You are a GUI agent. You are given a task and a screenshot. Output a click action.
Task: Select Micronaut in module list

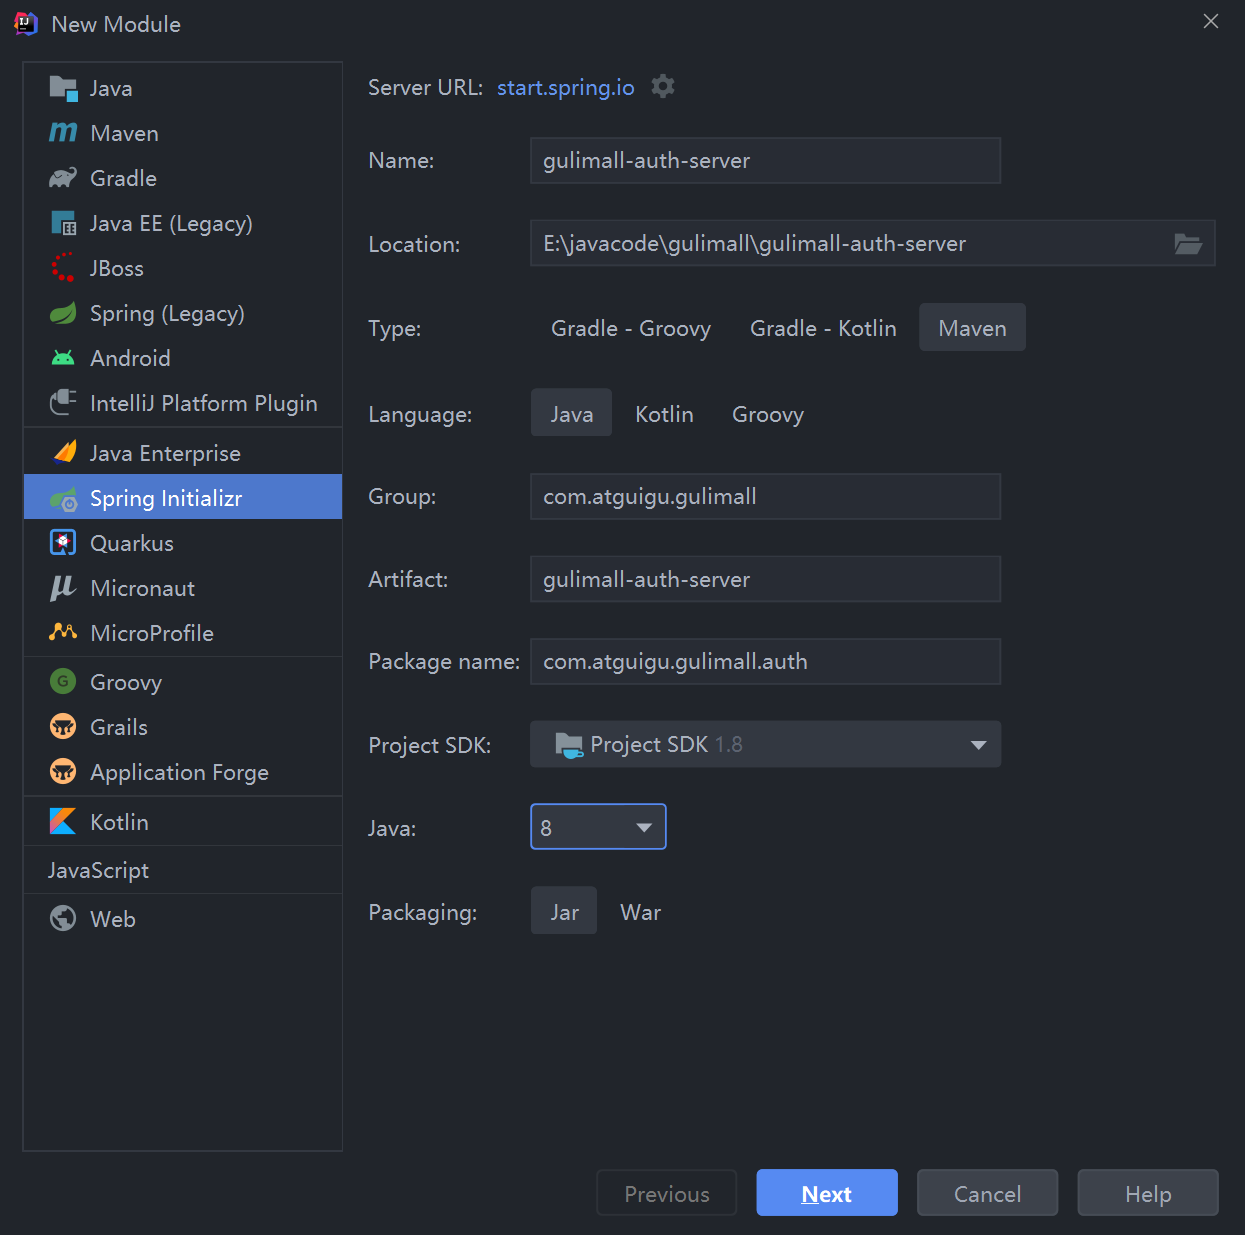click(183, 588)
